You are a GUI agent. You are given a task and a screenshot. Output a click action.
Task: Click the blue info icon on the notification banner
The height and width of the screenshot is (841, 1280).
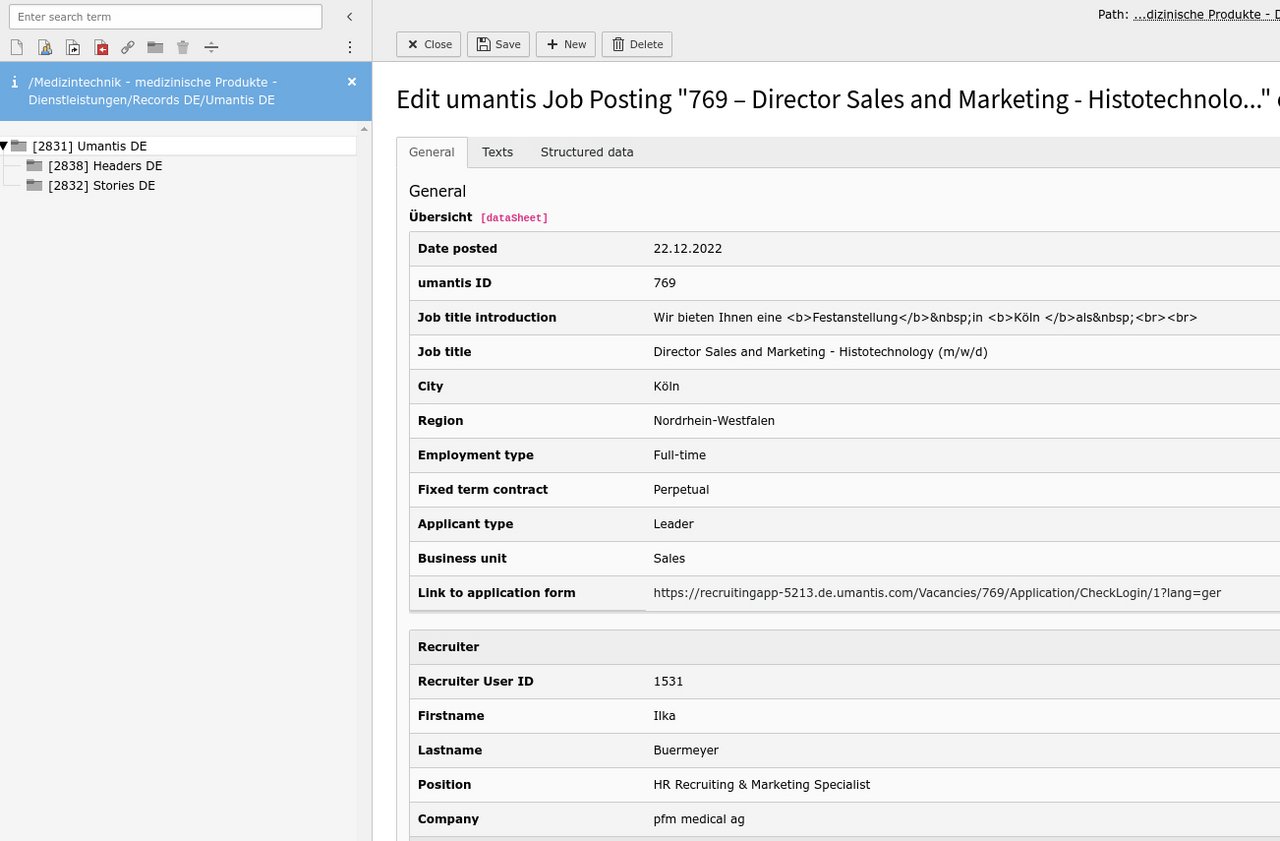(x=14, y=82)
